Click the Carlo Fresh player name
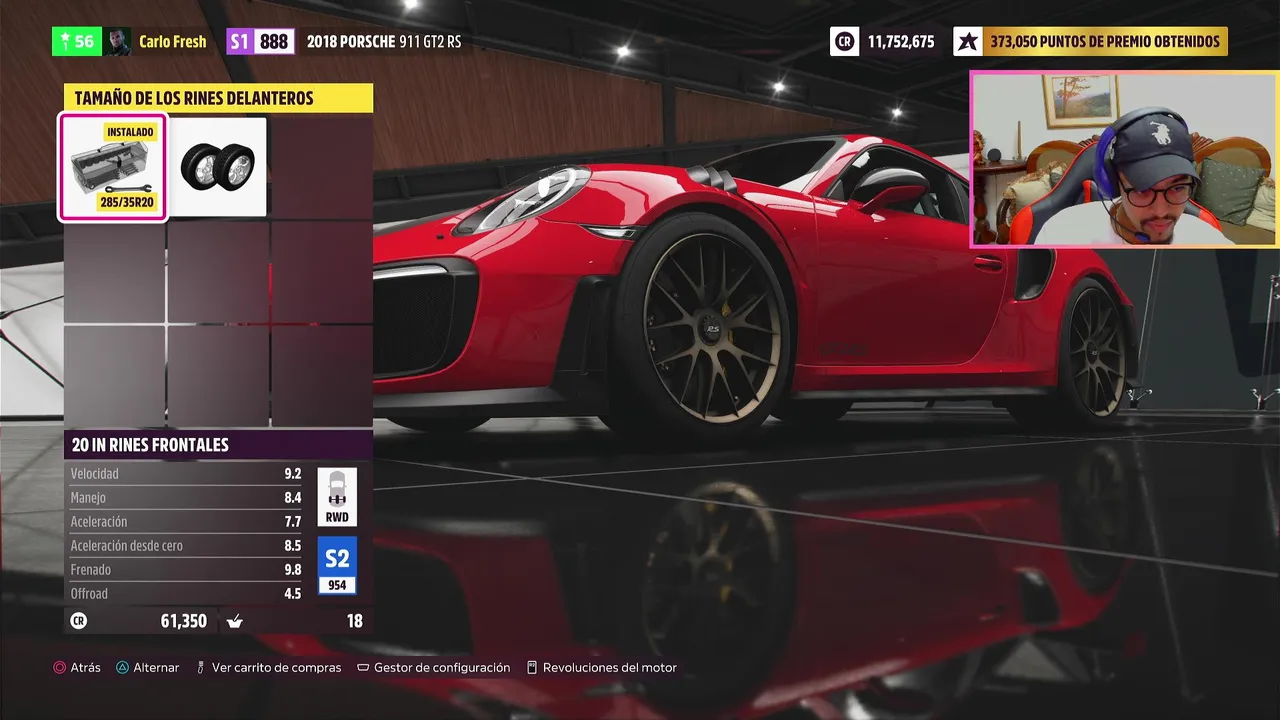Viewport: 1280px width, 720px height. pos(173,41)
